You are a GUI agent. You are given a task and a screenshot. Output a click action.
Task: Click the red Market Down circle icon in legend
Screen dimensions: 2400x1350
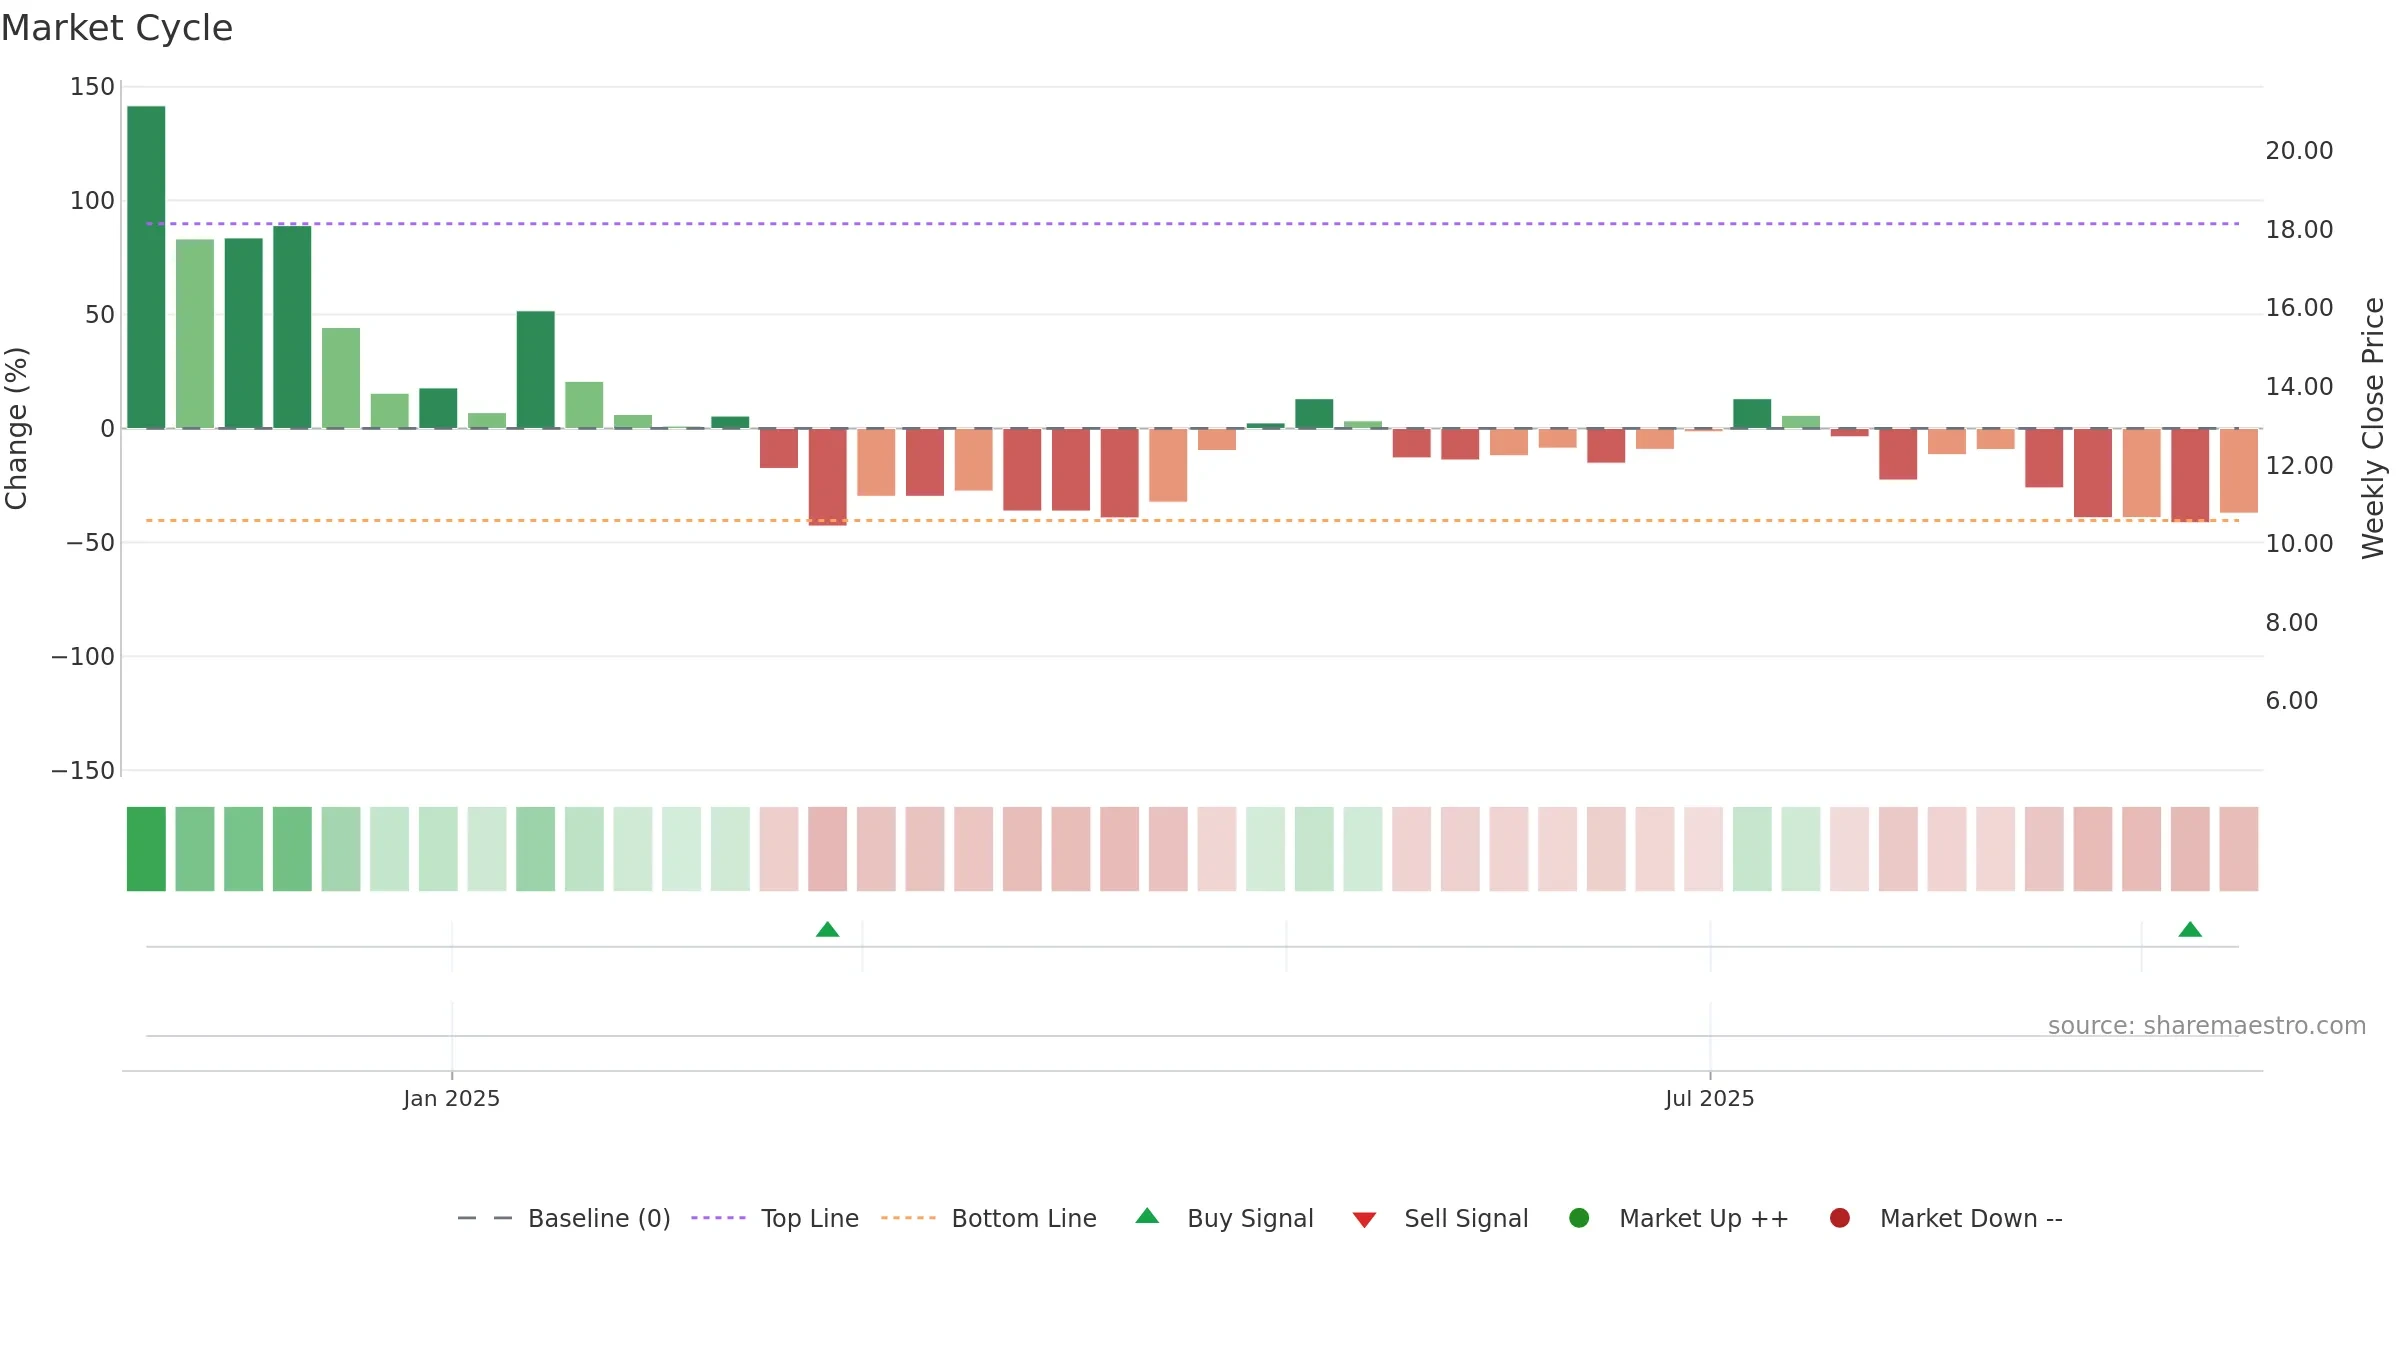tap(1839, 1218)
